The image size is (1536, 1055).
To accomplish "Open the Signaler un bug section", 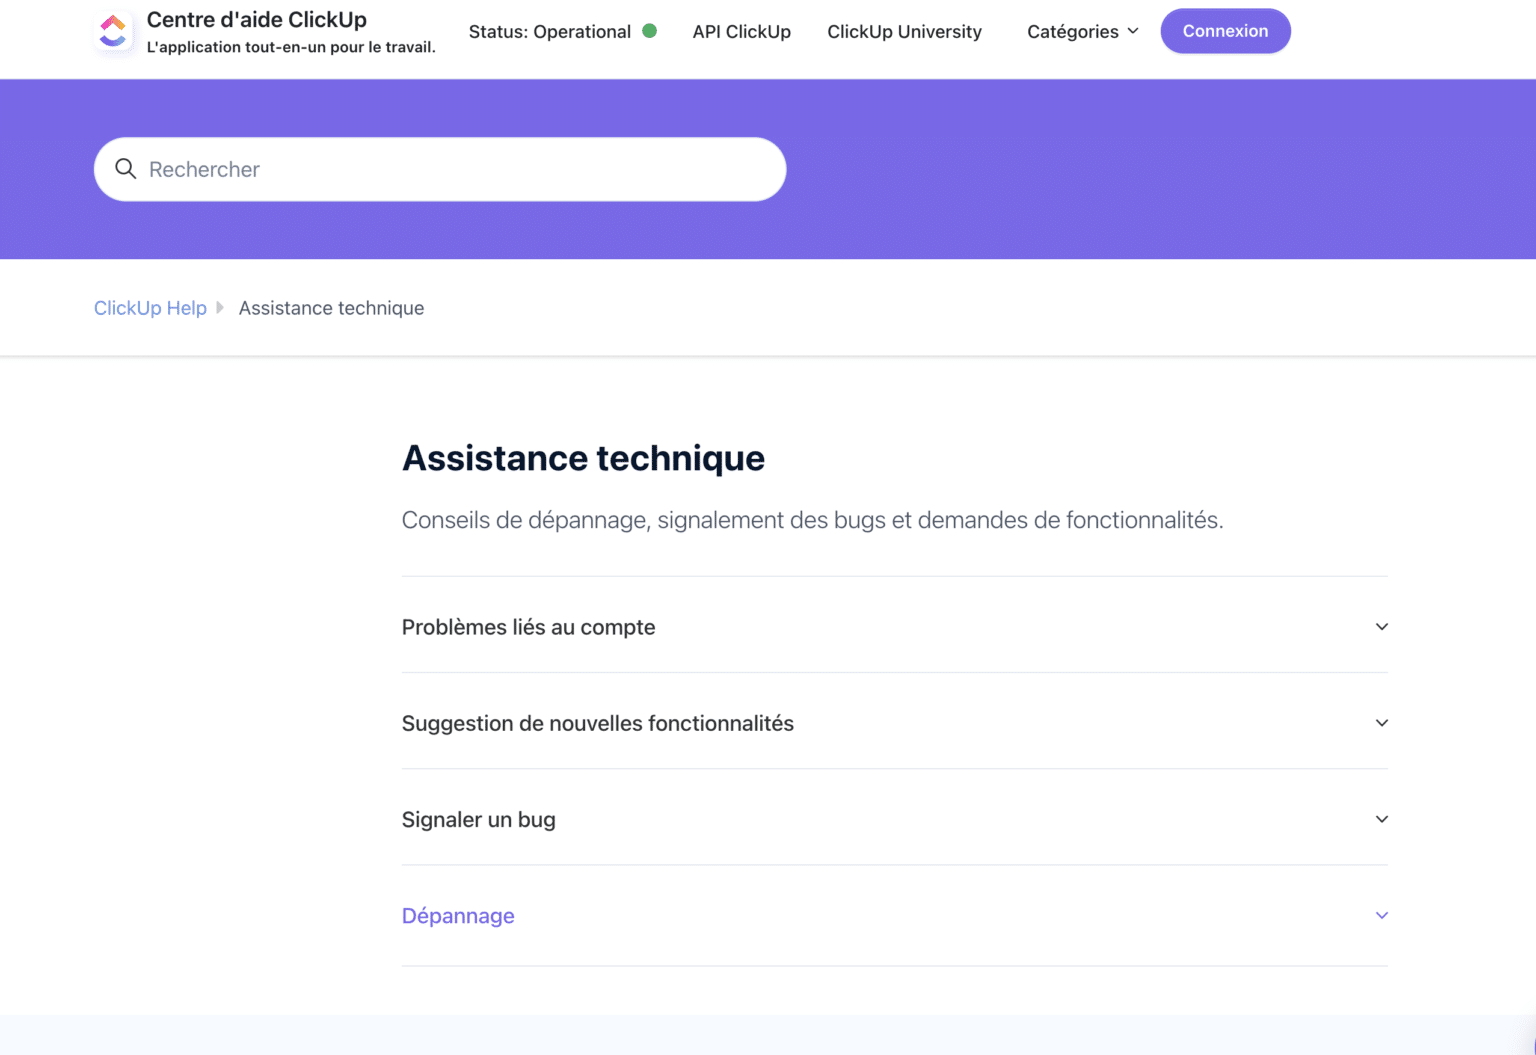I will (478, 819).
